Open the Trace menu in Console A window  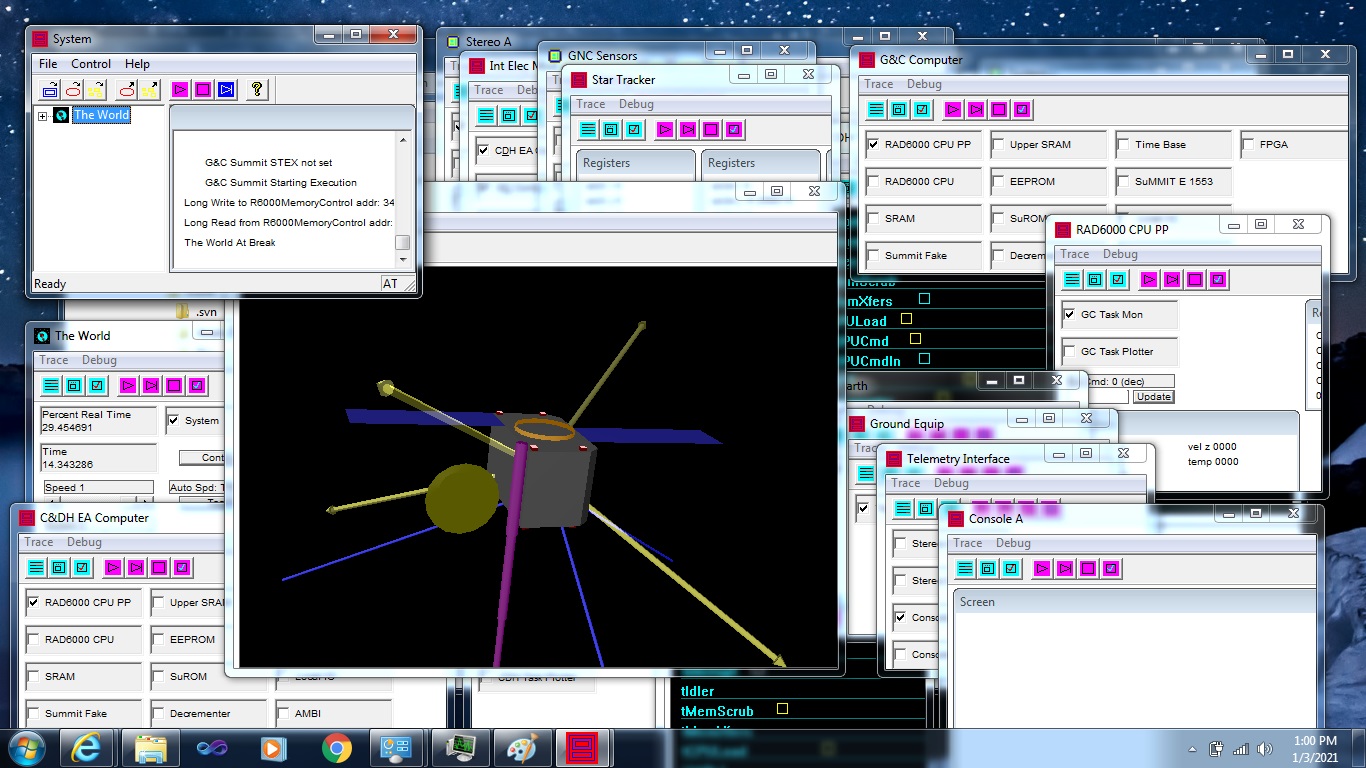coord(967,543)
